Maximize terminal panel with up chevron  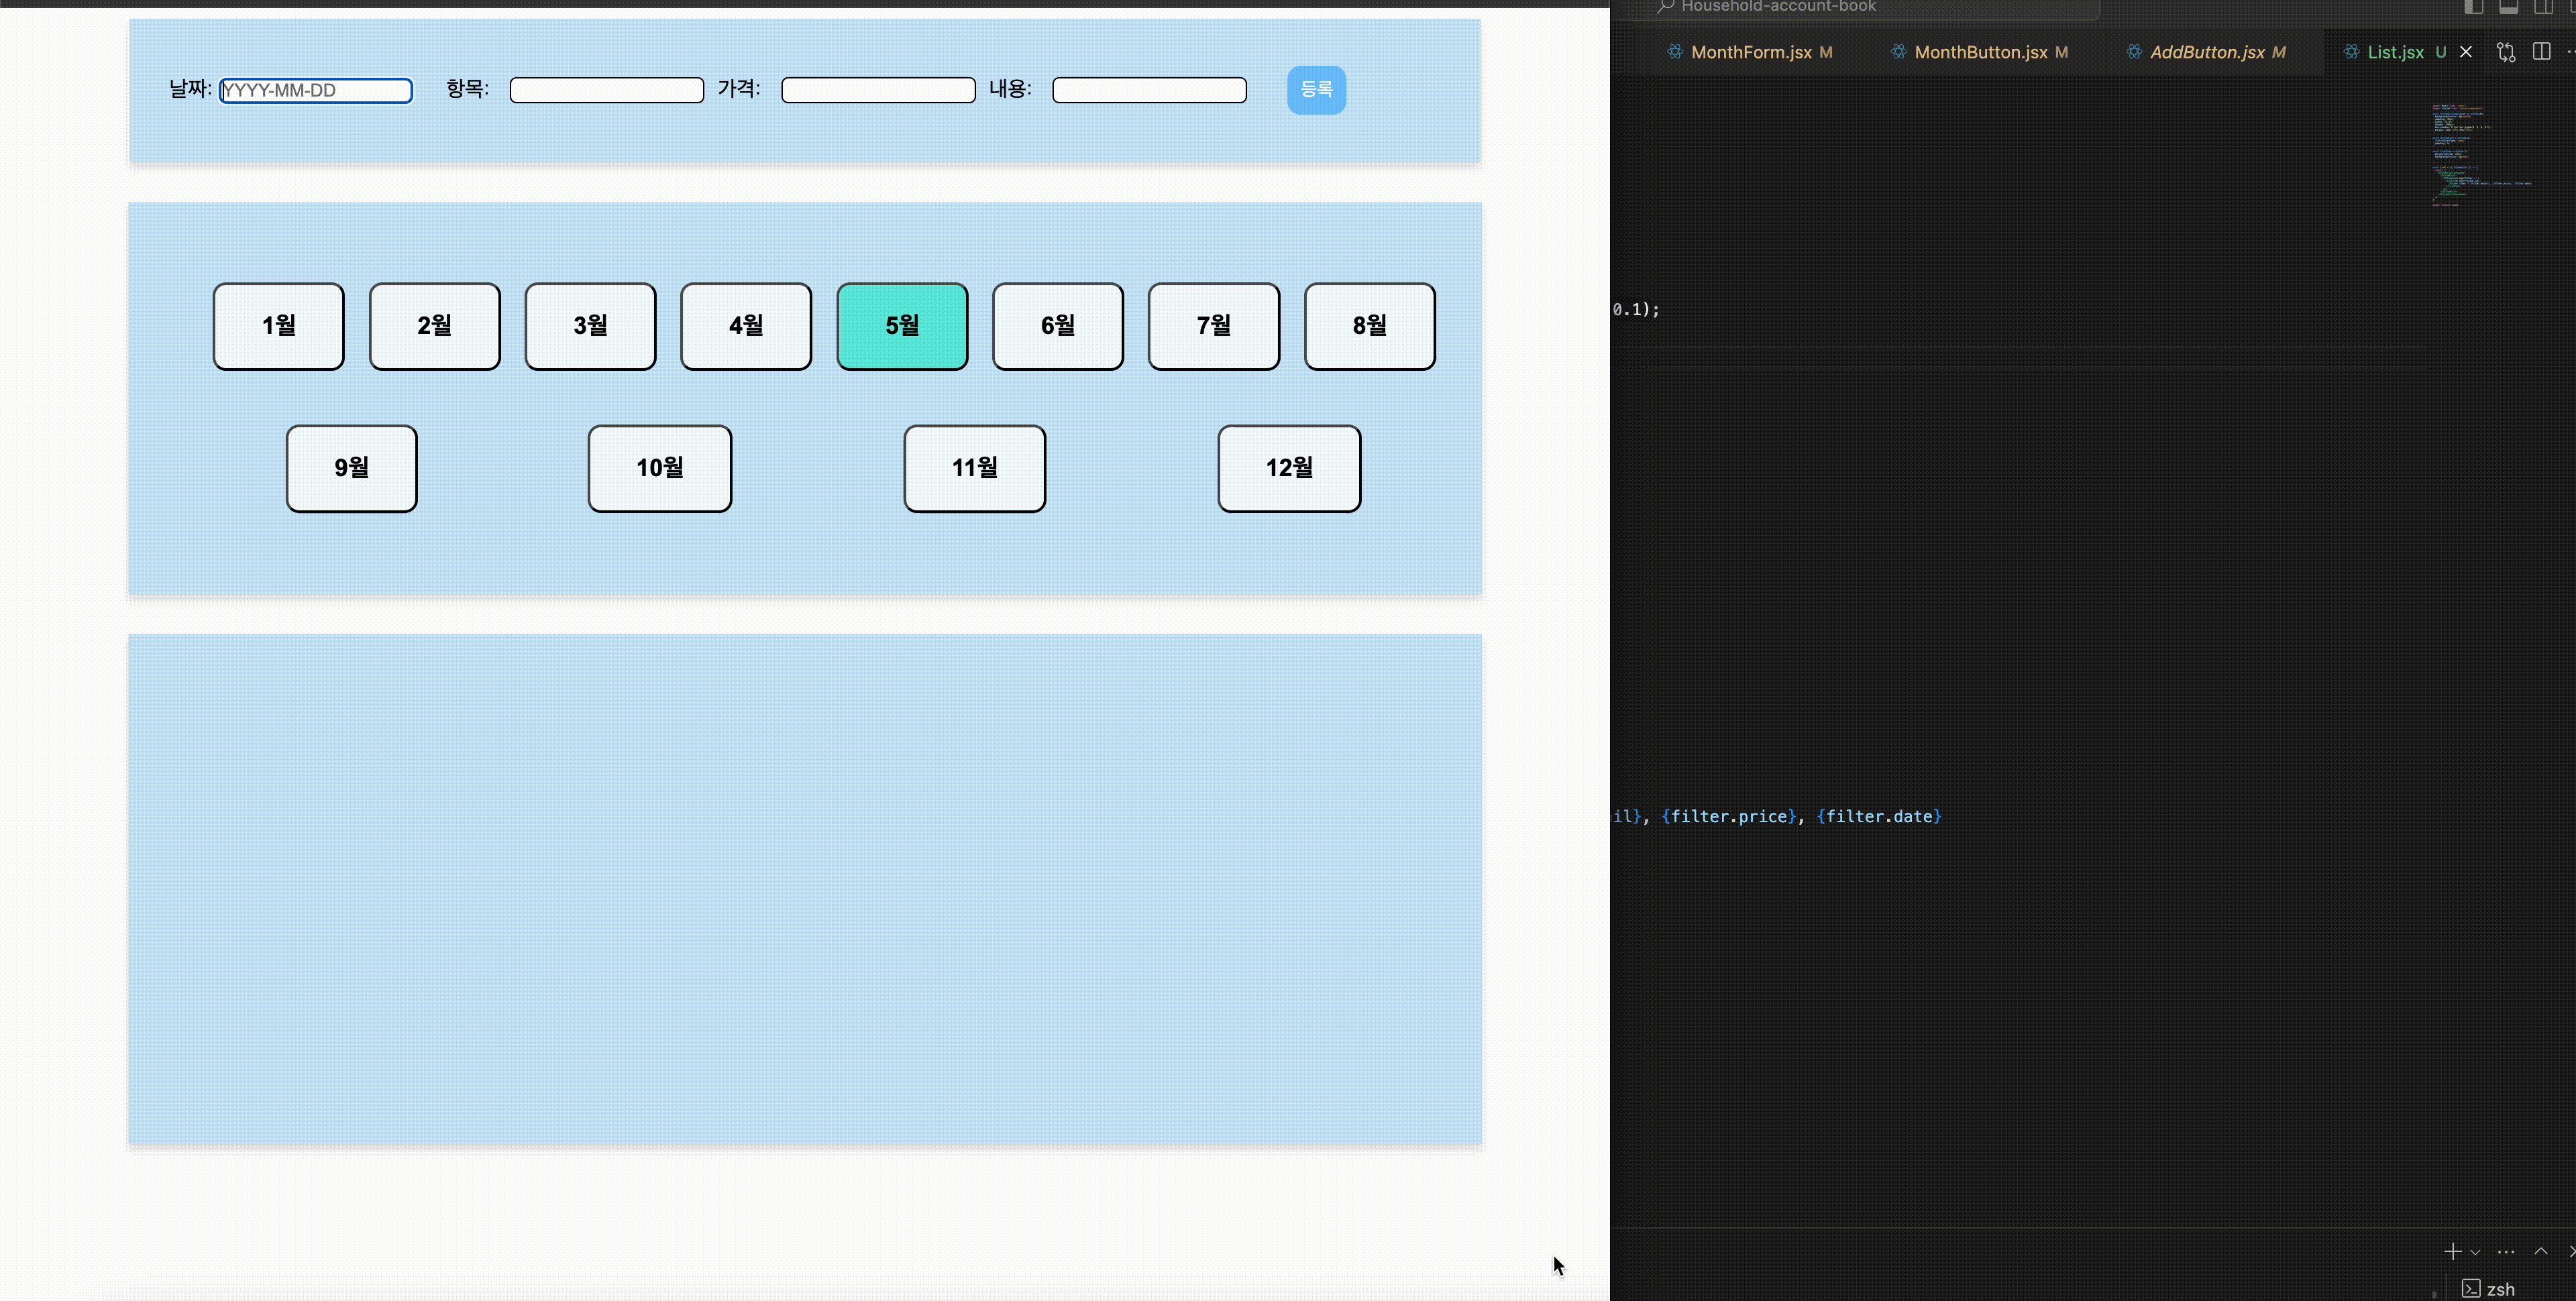tap(2540, 1251)
